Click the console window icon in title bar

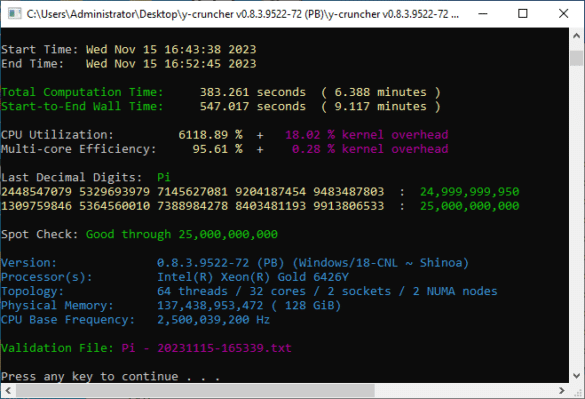[x=15, y=14]
